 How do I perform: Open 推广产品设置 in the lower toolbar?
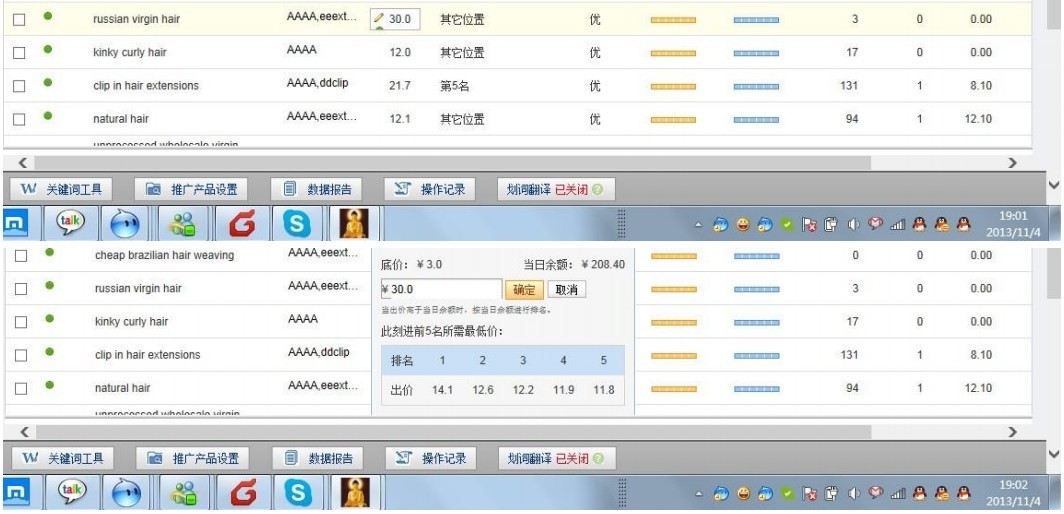(192, 458)
